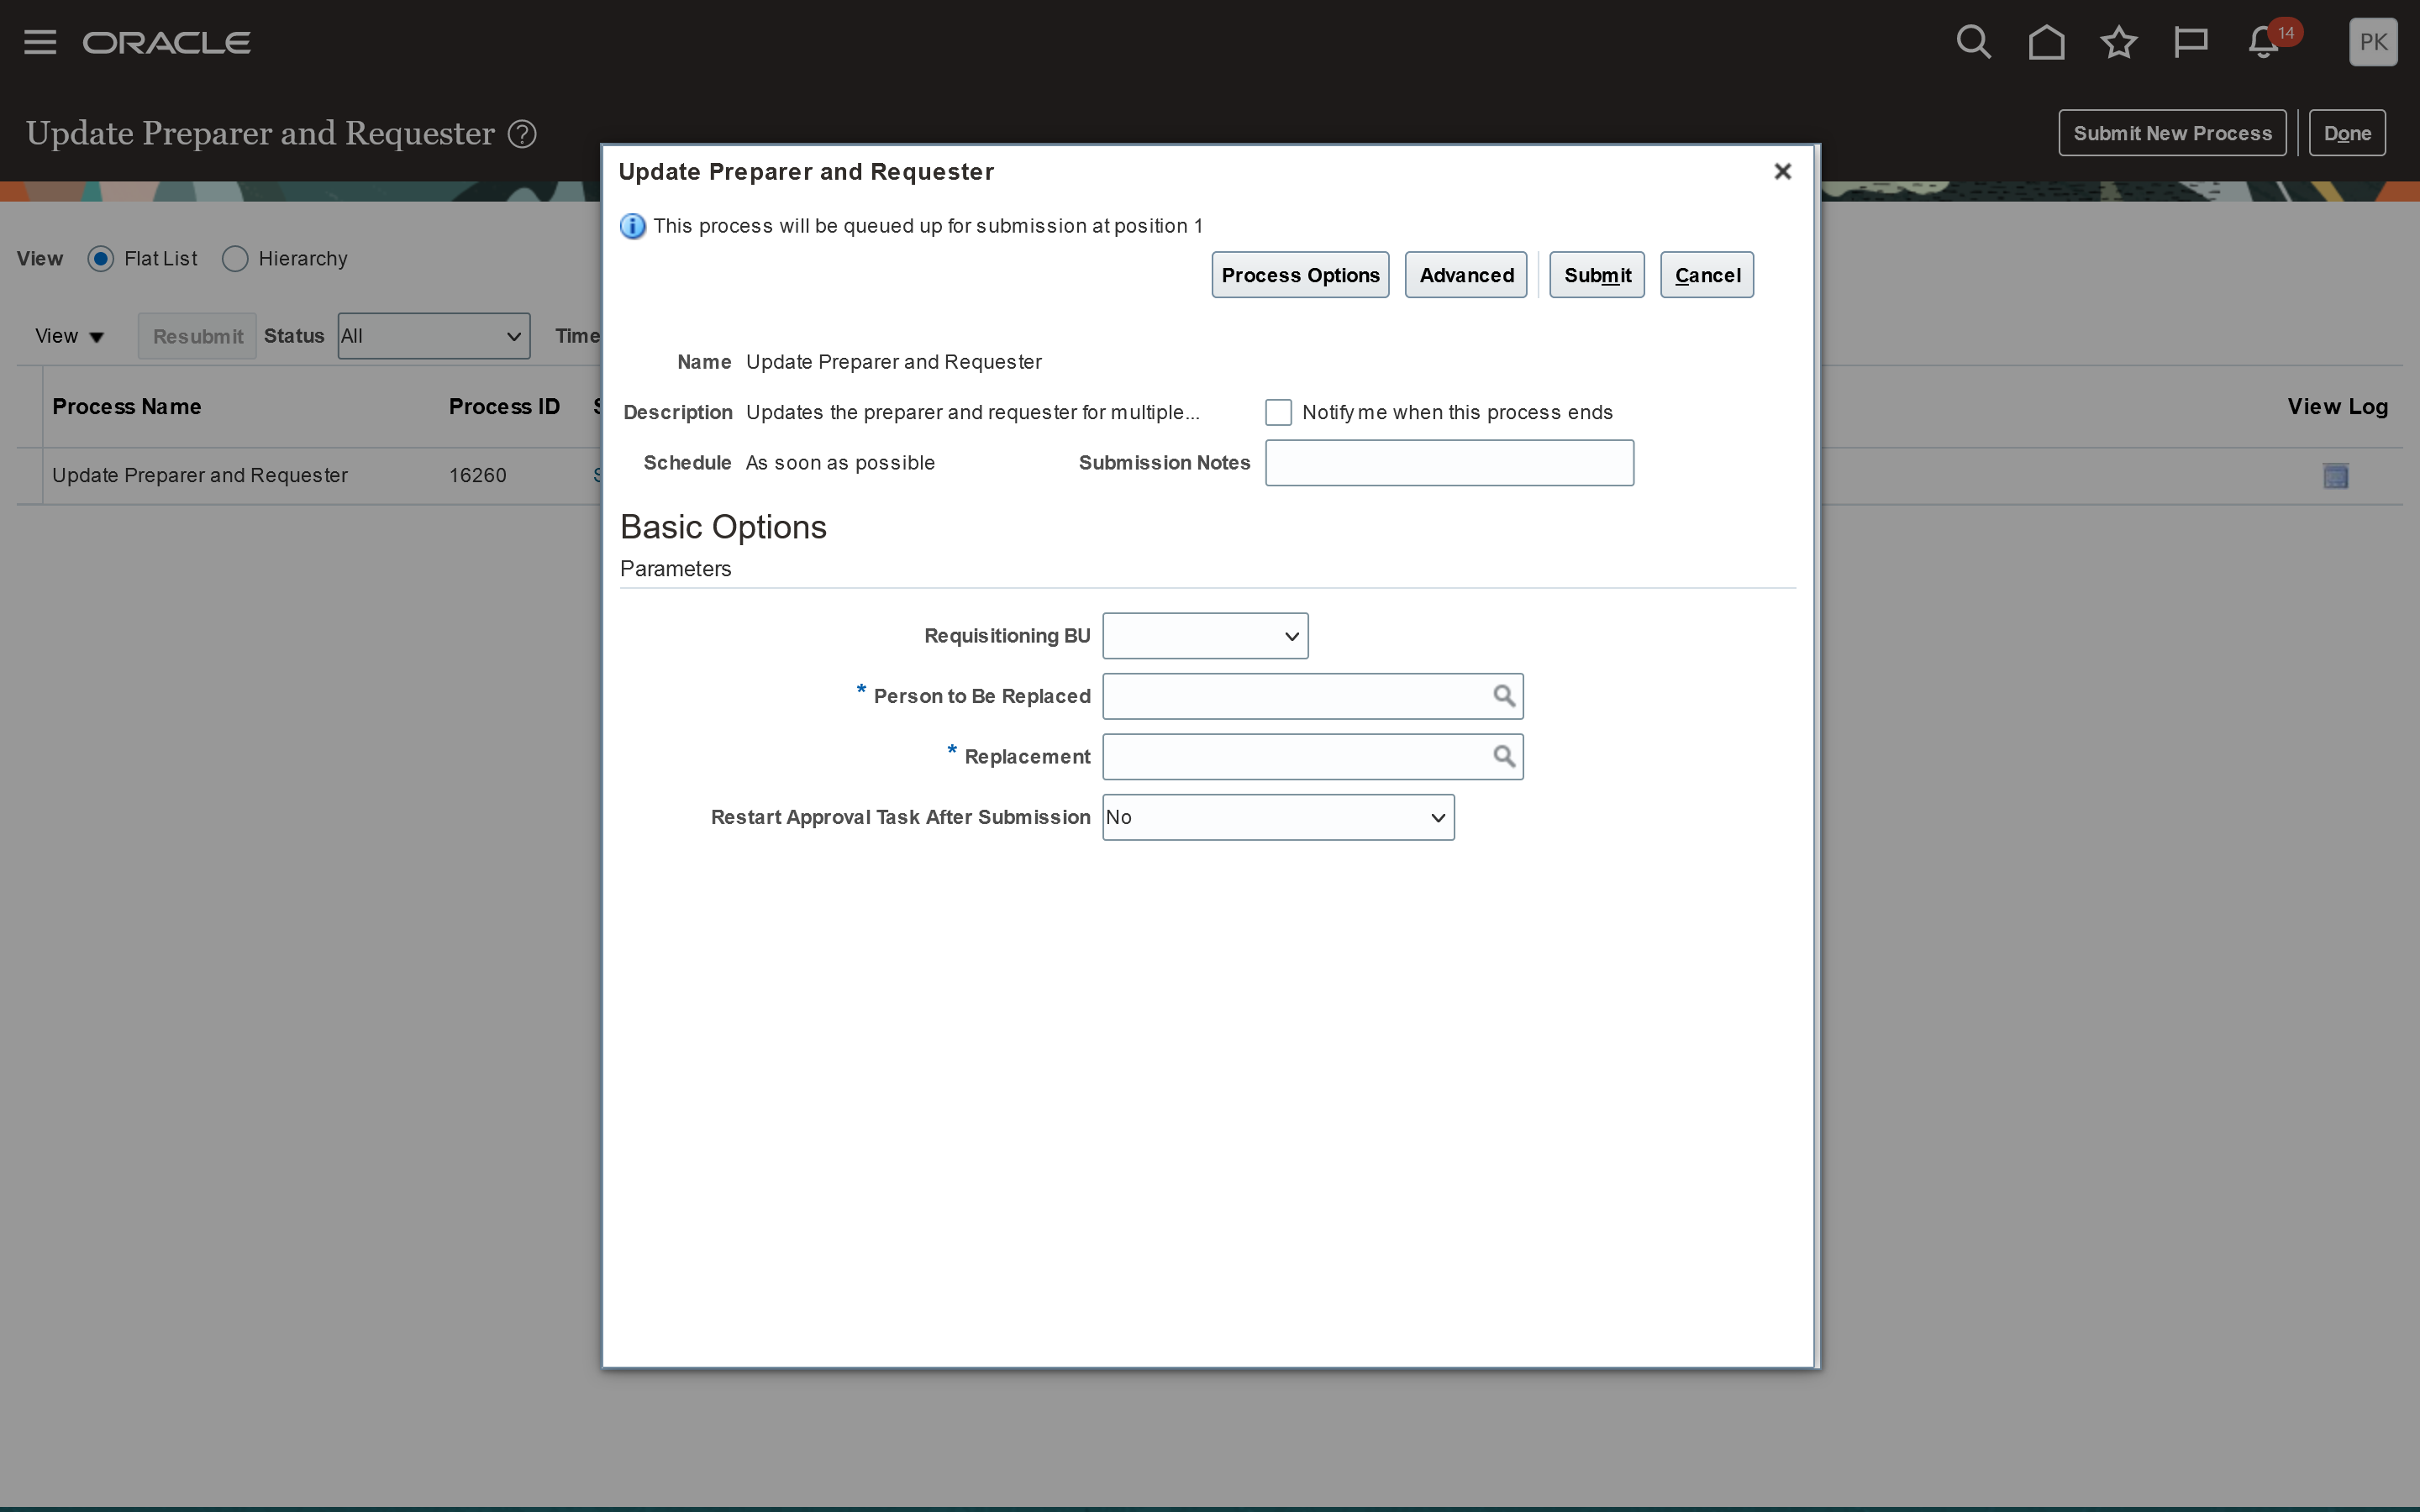Open help icon beside page title
This screenshot has height=1512, width=2420.
(522, 134)
